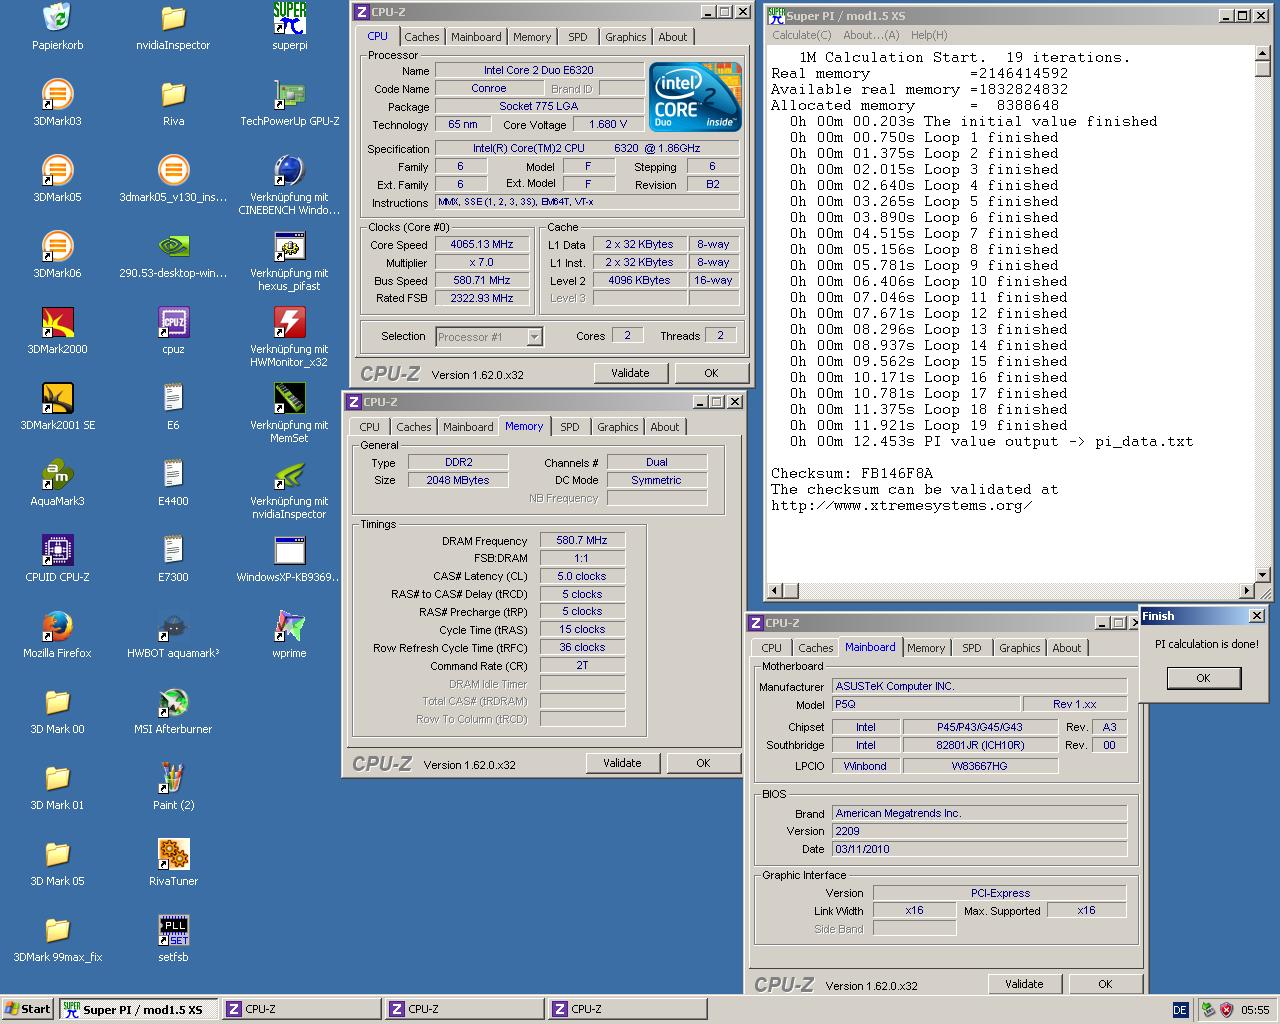This screenshot has width=1280, height=1024.
Task: Open Mainboard tab in top CPU-Z window
Action: (476, 37)
